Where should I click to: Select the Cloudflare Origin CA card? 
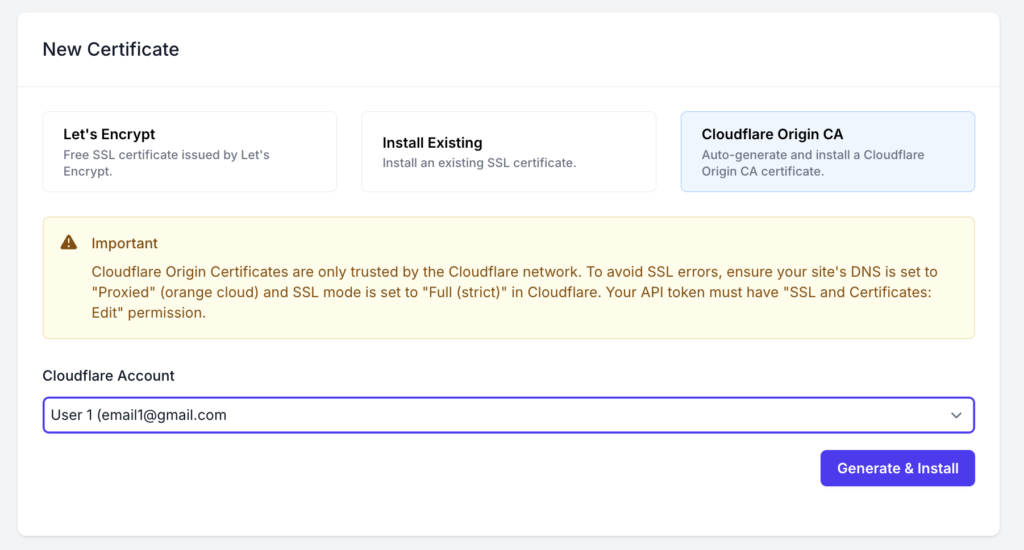pos(827,151)
